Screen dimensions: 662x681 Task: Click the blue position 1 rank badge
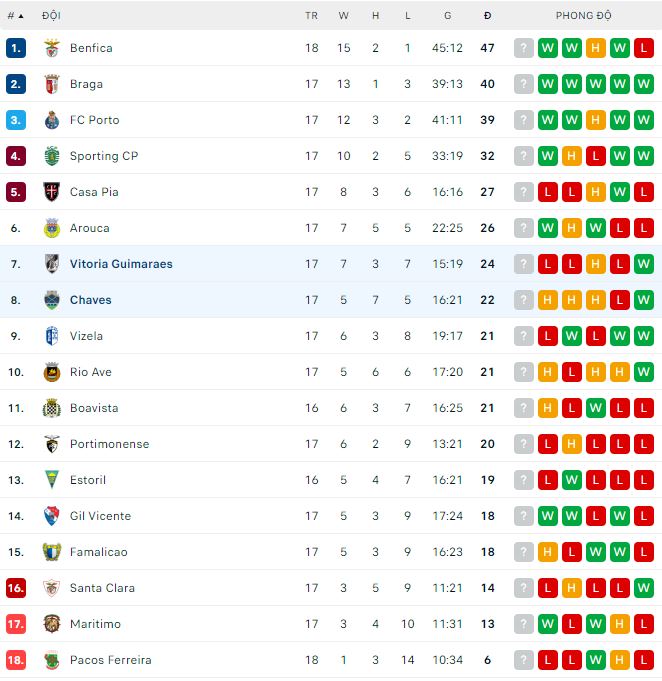[x=15, y=48]
